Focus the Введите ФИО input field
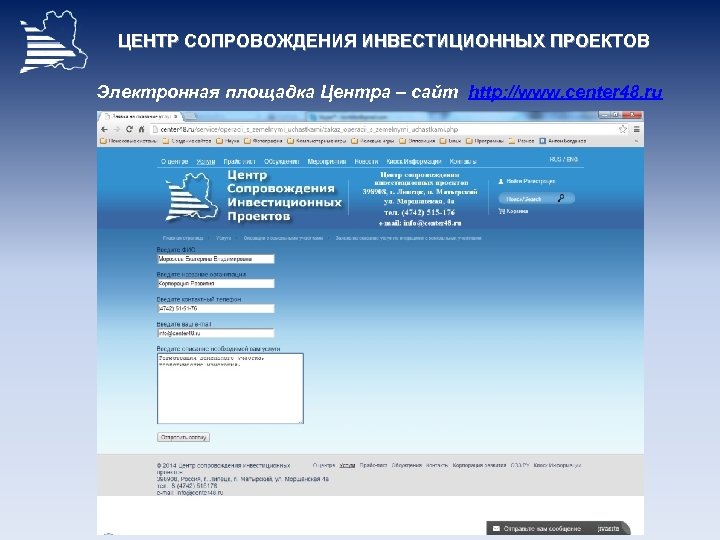 pos(216,259)
